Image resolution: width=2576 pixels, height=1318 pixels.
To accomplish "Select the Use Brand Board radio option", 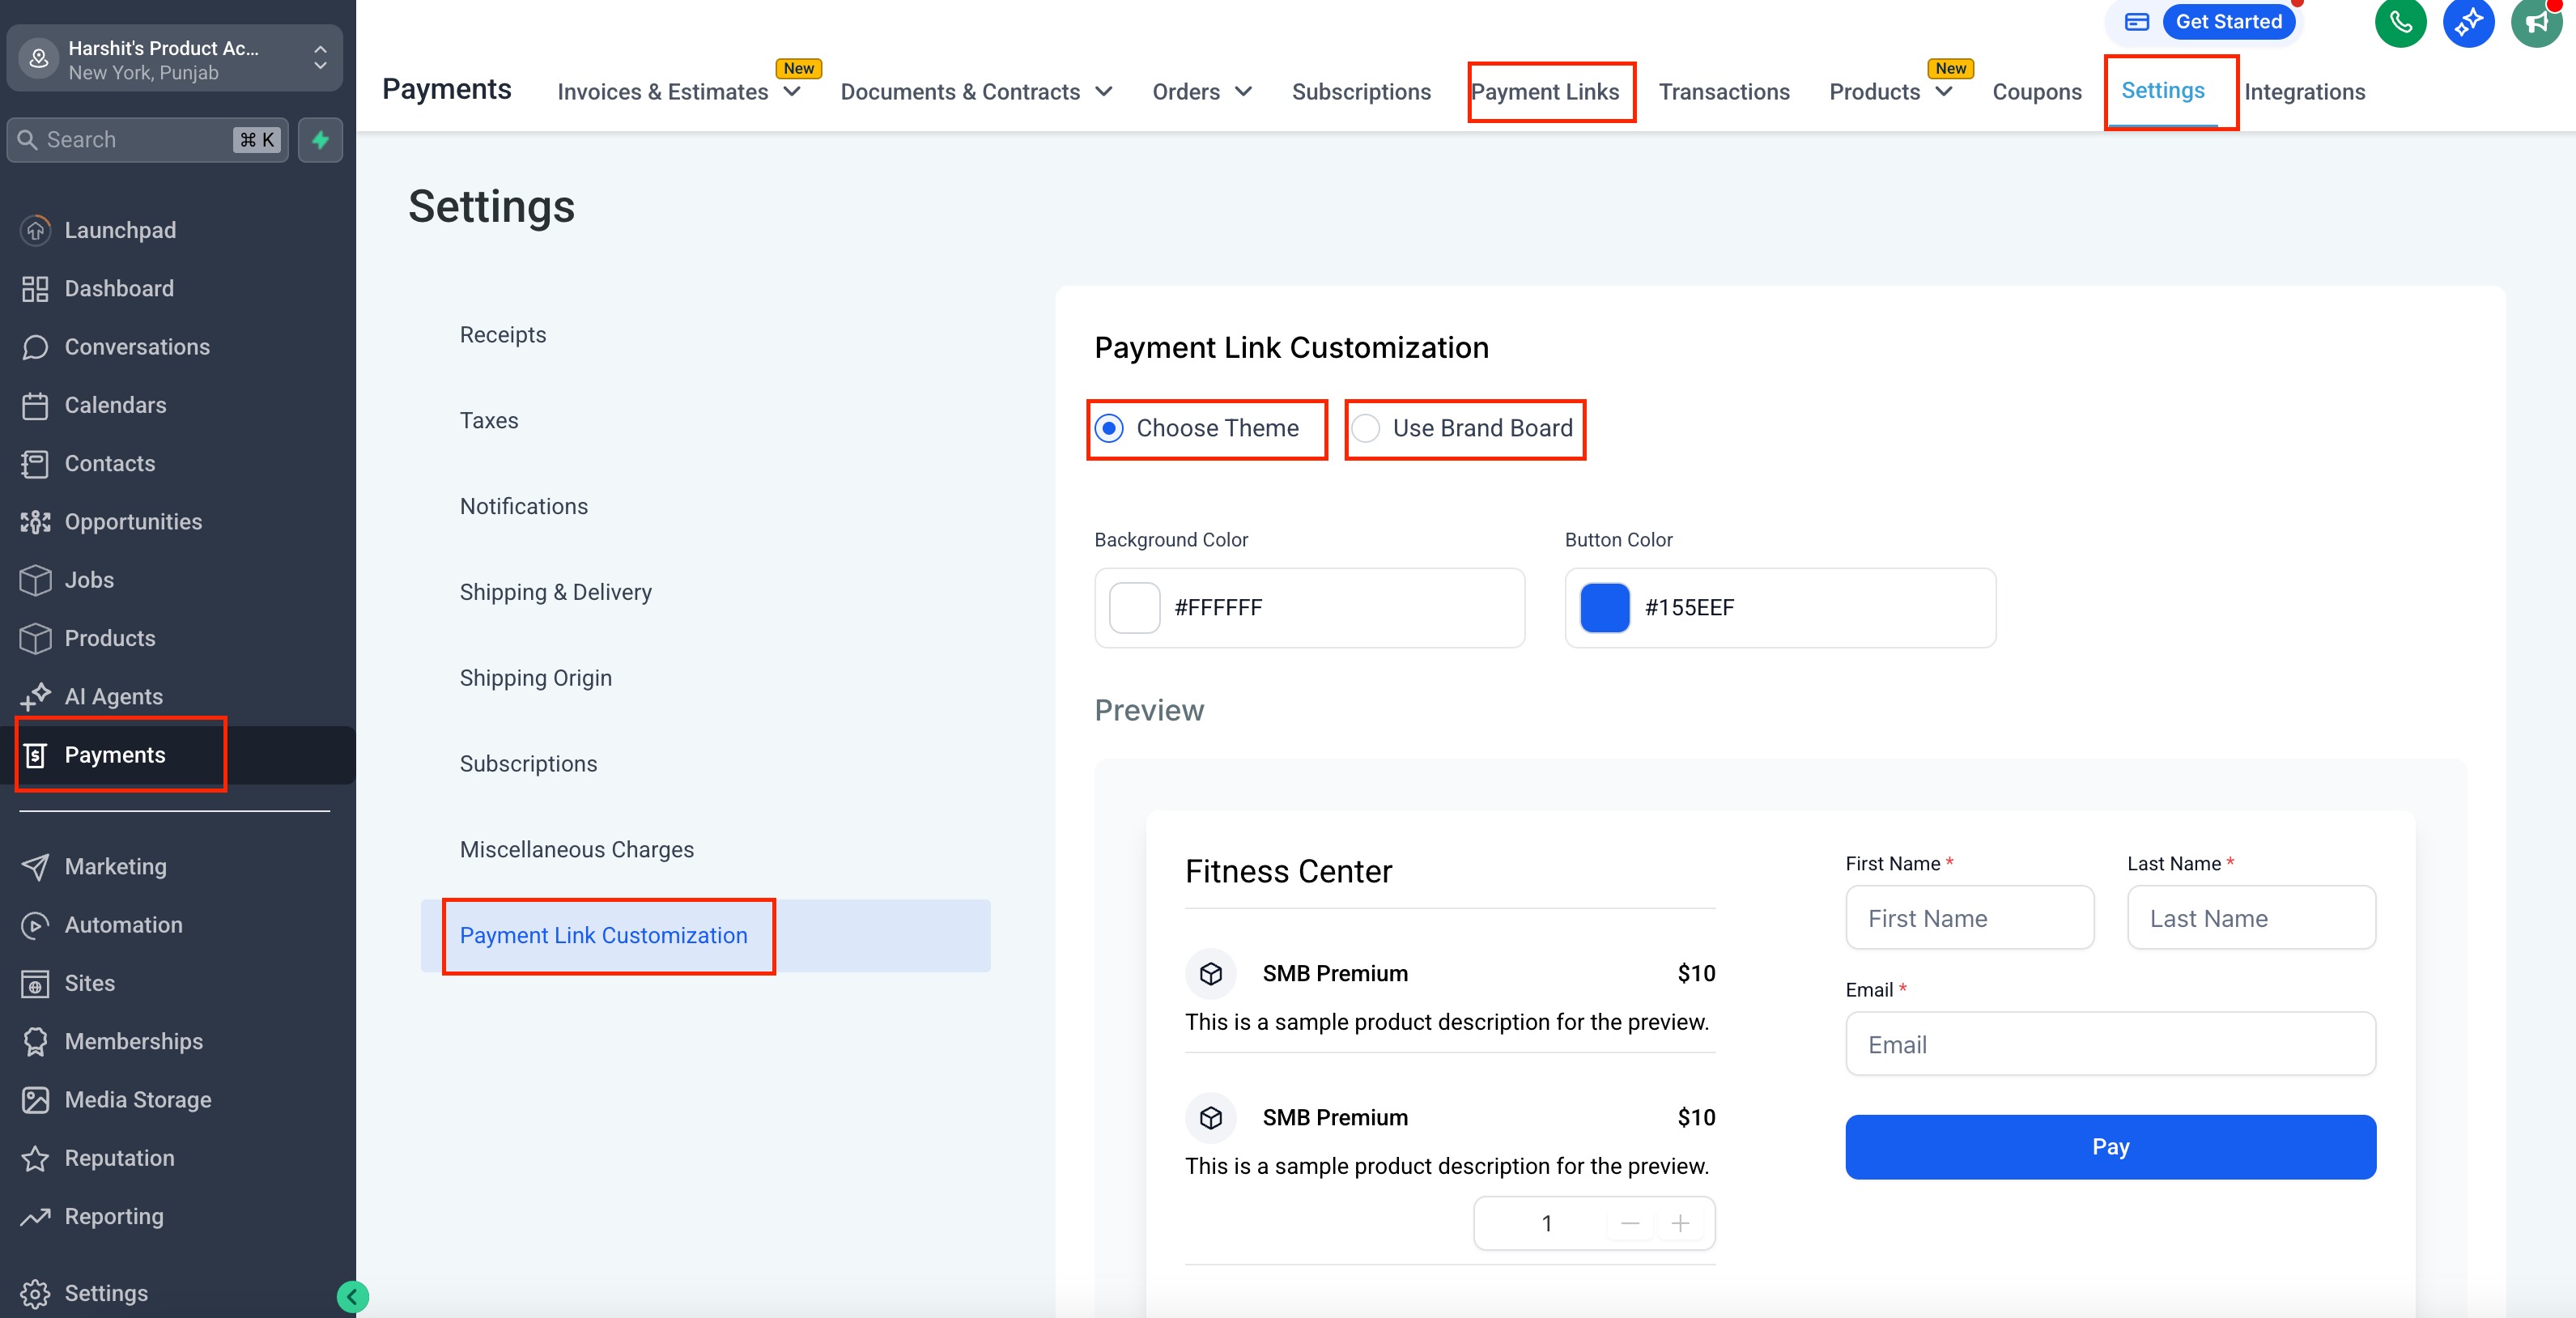I will click(x=1366, y=428).
